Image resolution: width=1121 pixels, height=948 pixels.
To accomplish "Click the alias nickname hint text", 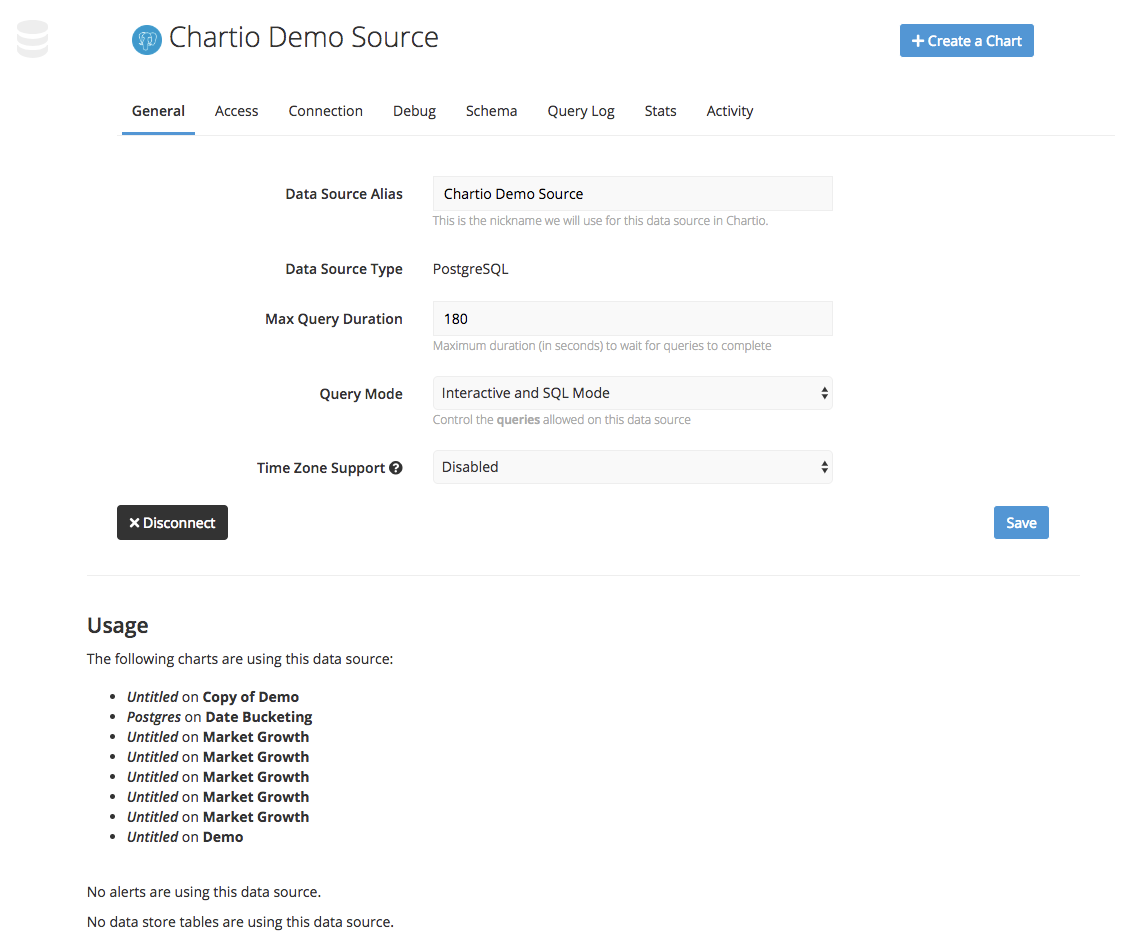I will pyautogui.click(x=601, y=221).
